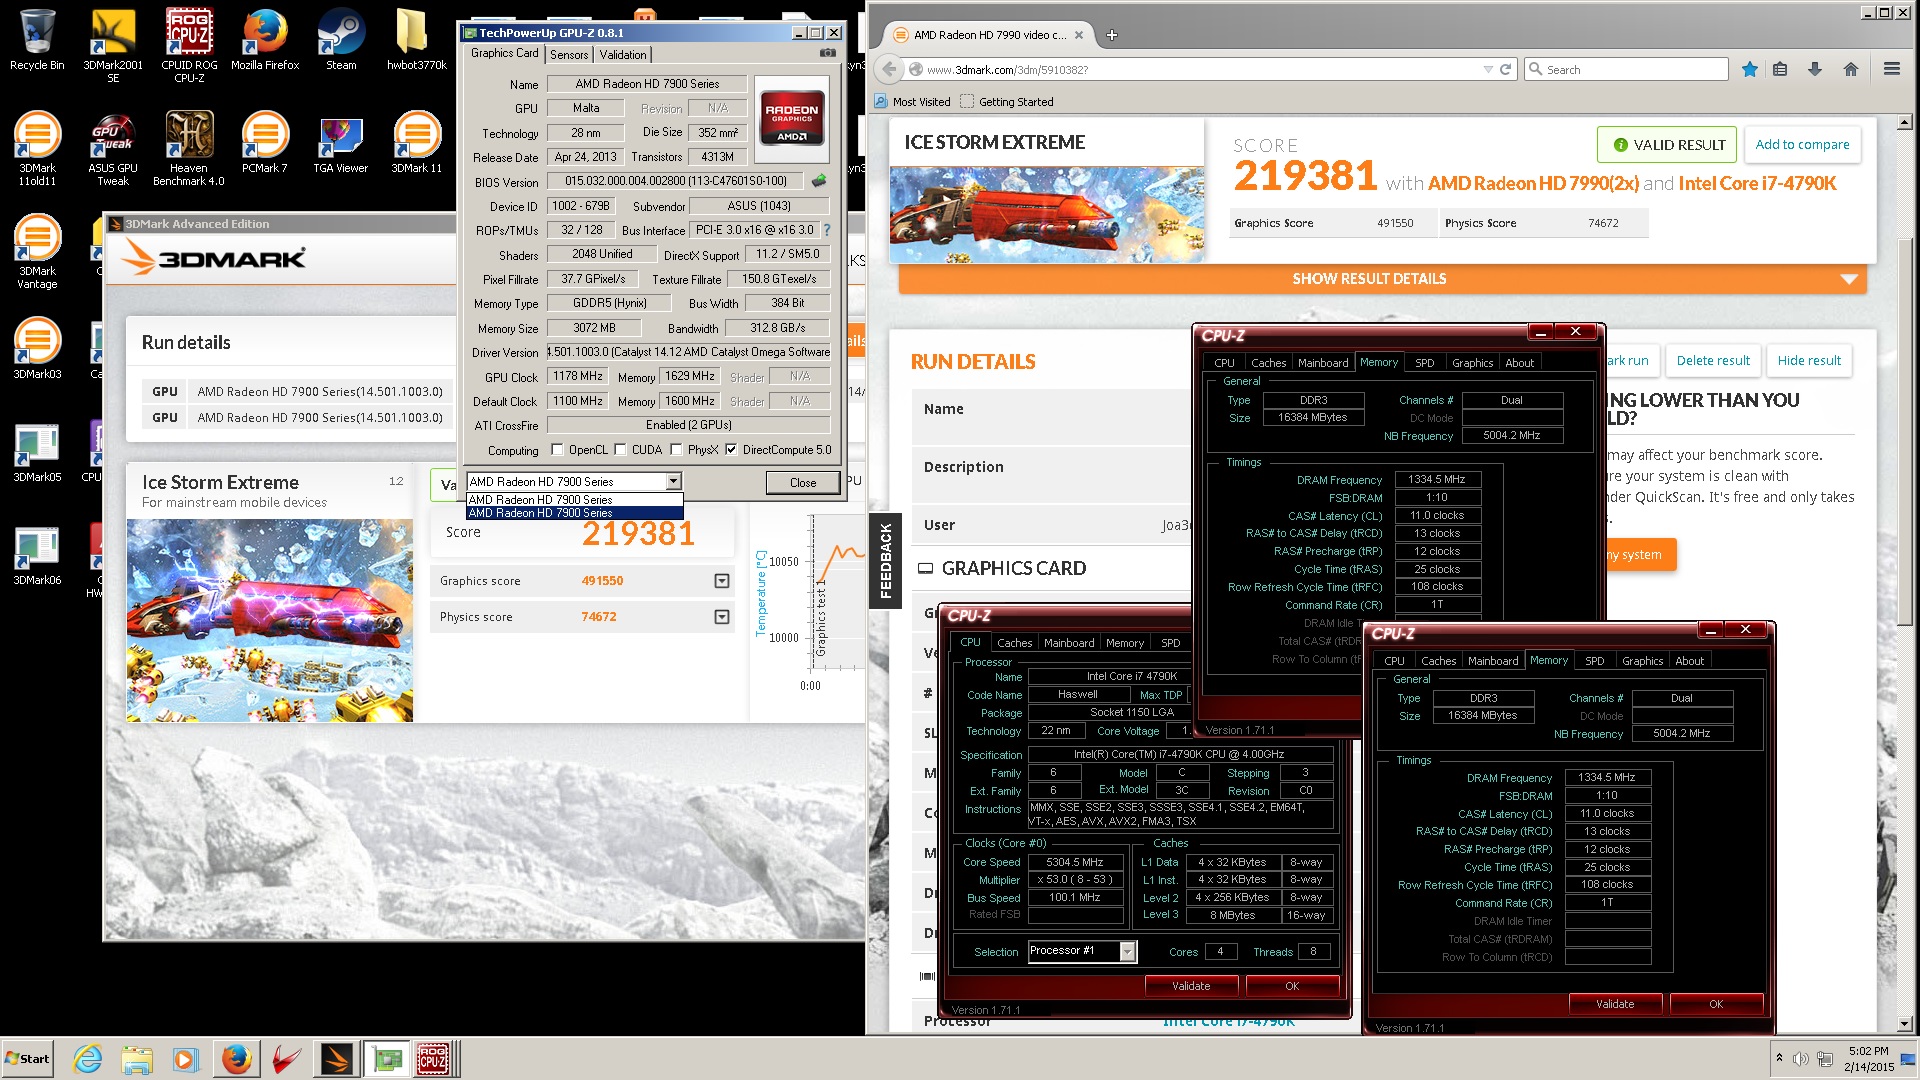1920x1080 pixels.
Task: Open hwbot3770k folder on desktop
Action: 416,41
